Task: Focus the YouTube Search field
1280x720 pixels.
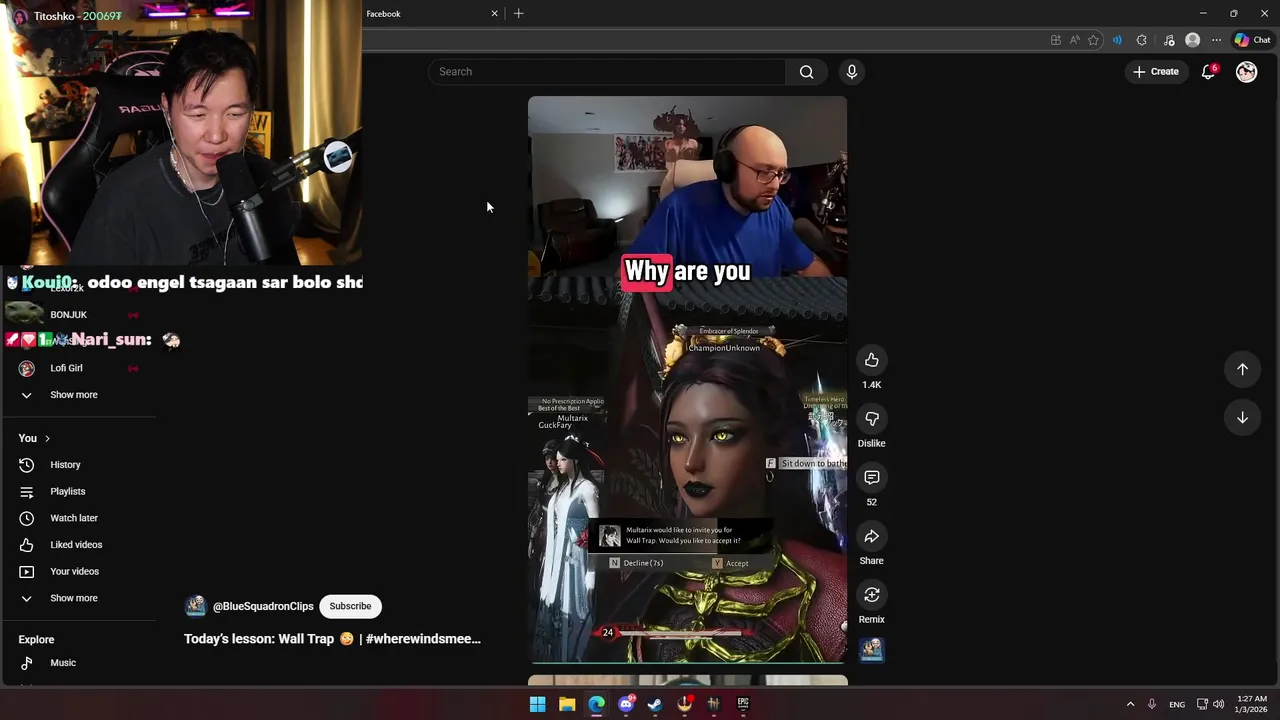Action: [x=608, y=72]
